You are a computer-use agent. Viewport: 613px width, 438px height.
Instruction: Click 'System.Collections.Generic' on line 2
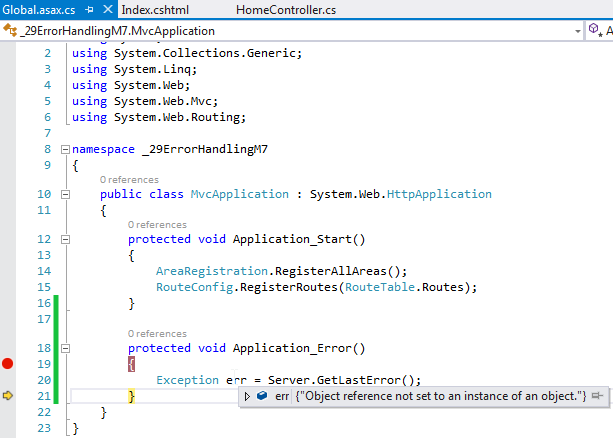pos(205,53)
